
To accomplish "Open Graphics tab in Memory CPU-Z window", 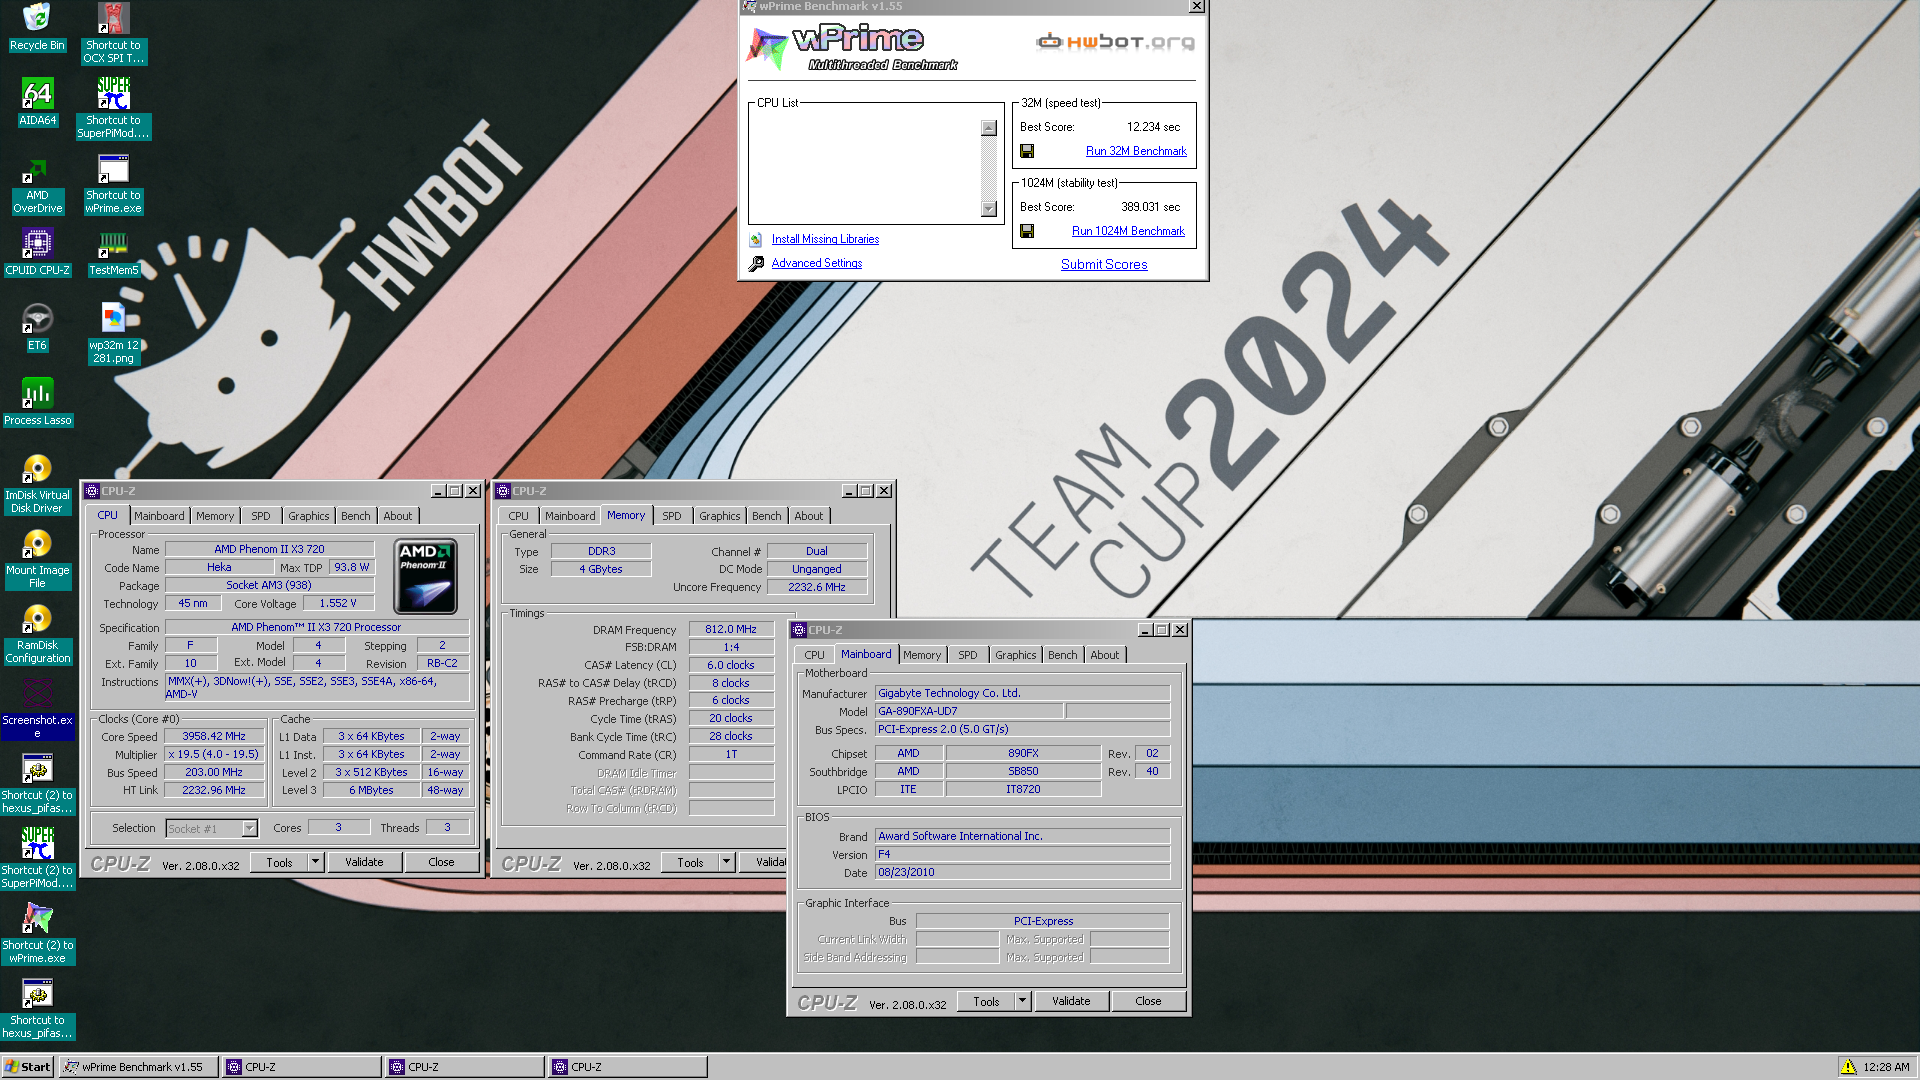I will [720, 516].
